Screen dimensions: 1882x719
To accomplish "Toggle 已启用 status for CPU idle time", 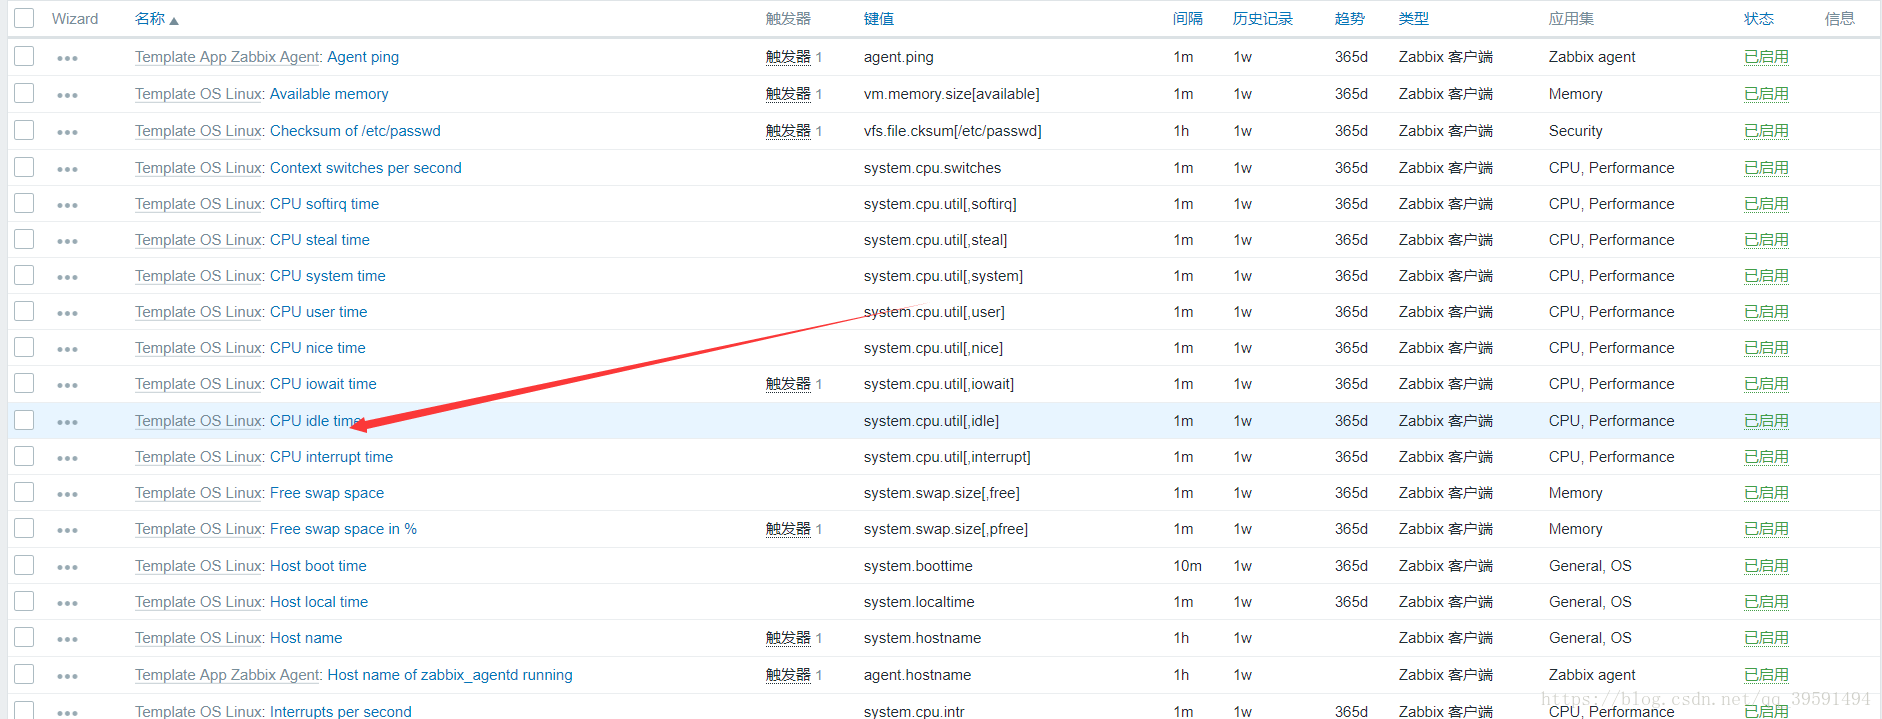I will coord(1766,421).
